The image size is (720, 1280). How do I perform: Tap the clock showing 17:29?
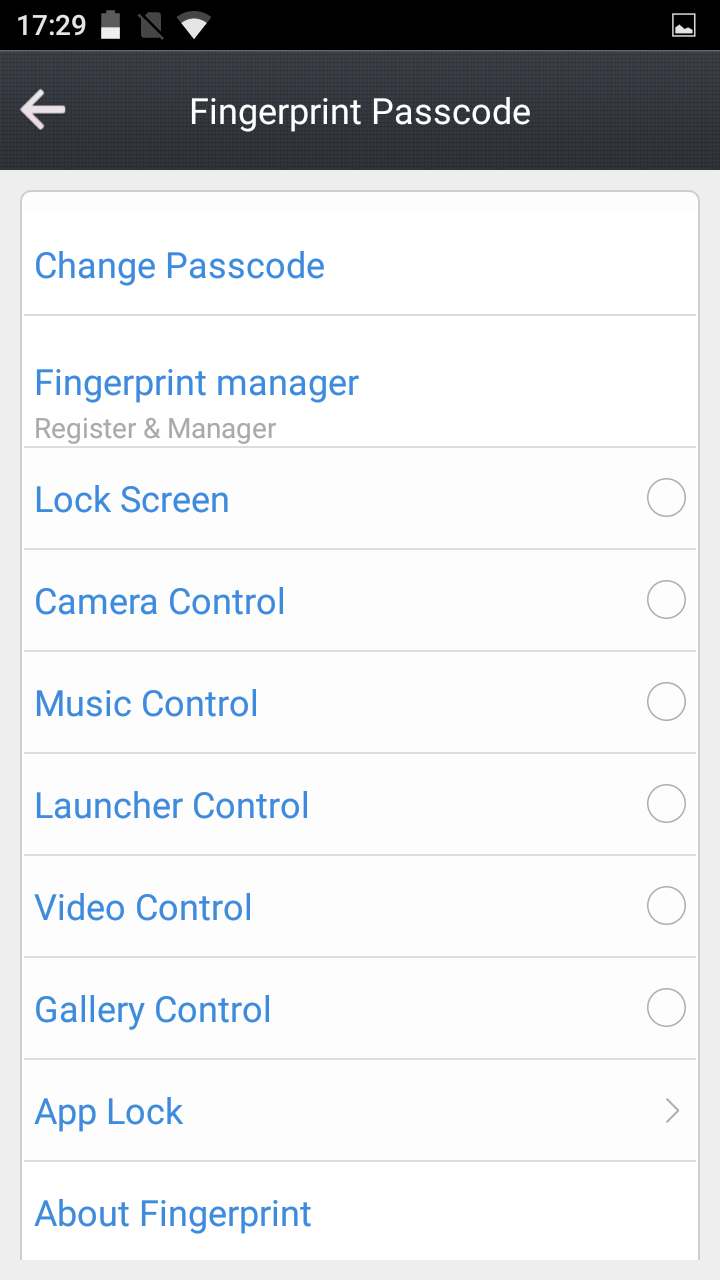point(52,25)
